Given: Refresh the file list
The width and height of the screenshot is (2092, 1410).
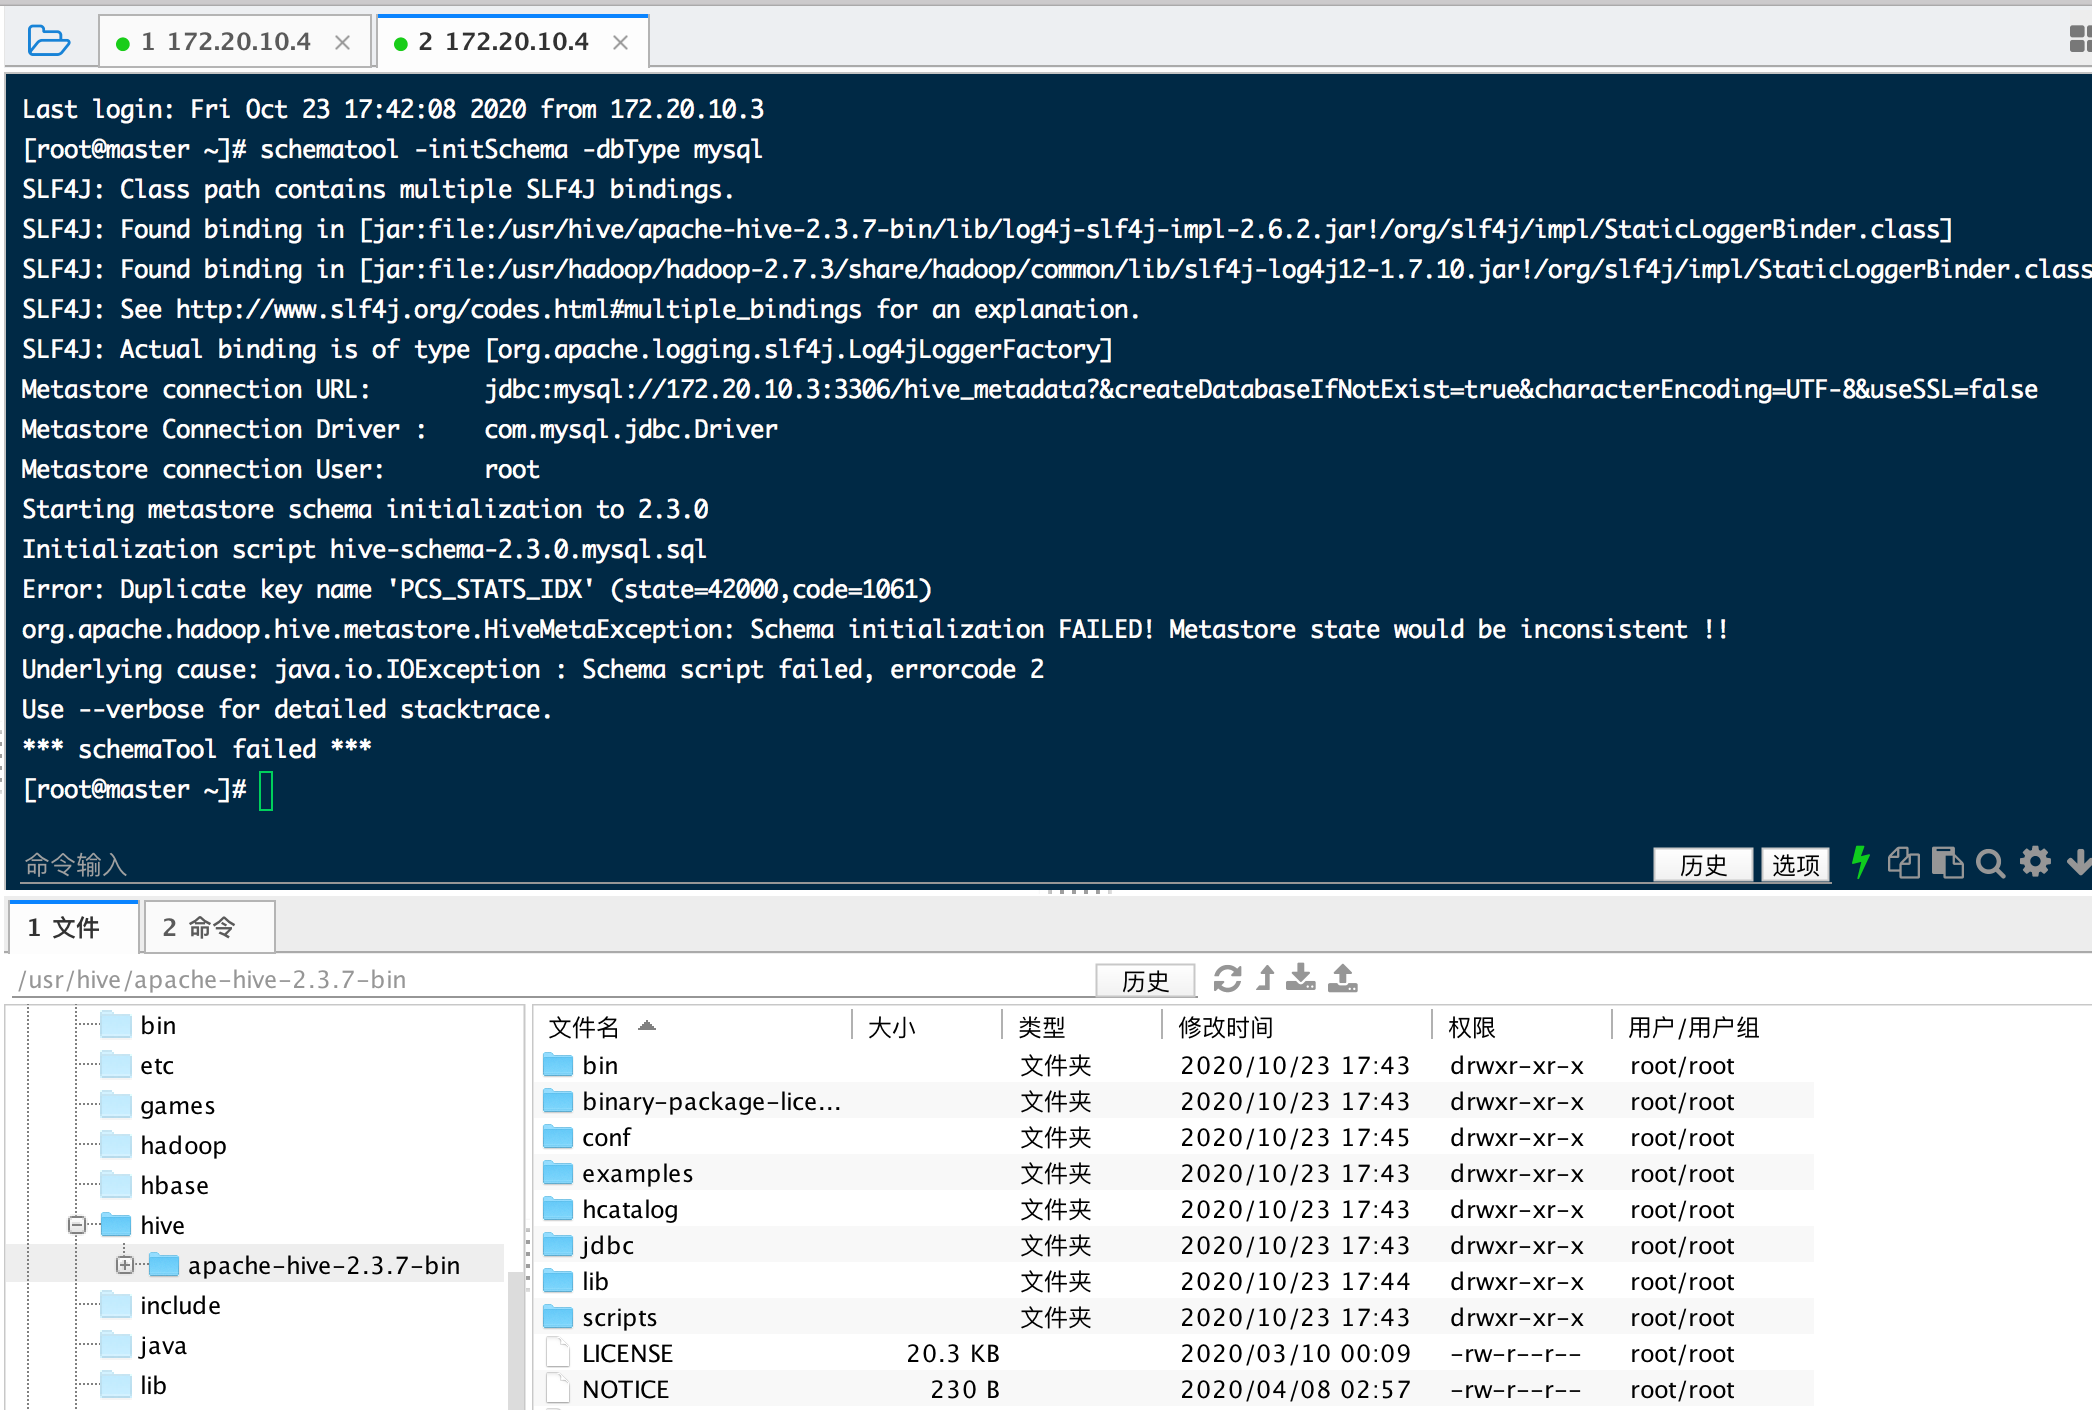Looking at the screenshot, I should pyautogui.click(x=1227, y=979).
